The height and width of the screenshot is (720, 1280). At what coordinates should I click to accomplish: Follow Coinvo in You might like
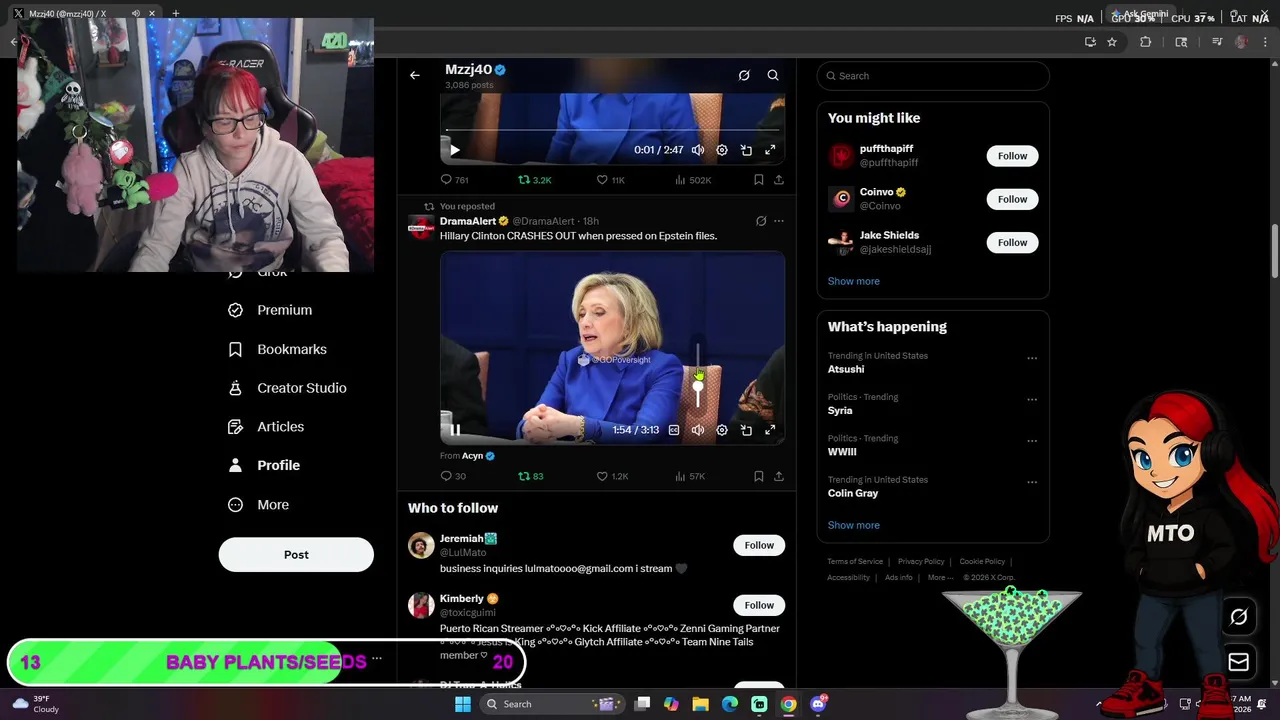[1012, 199]
